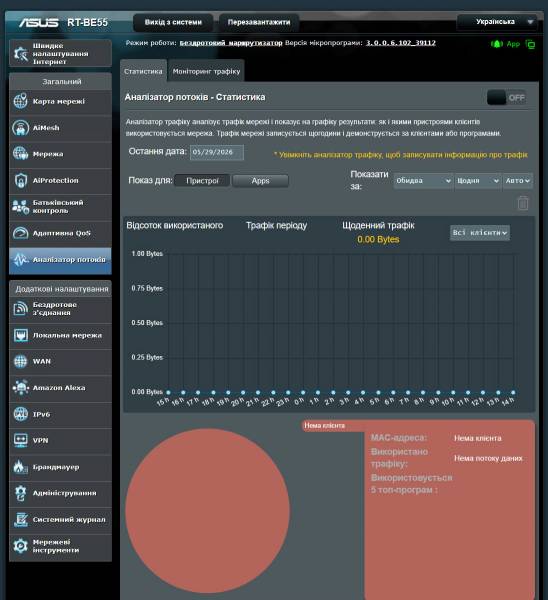Click the Вихід з системи button
The height and width of the screenshot is (600, 548).
click(173, 22)
